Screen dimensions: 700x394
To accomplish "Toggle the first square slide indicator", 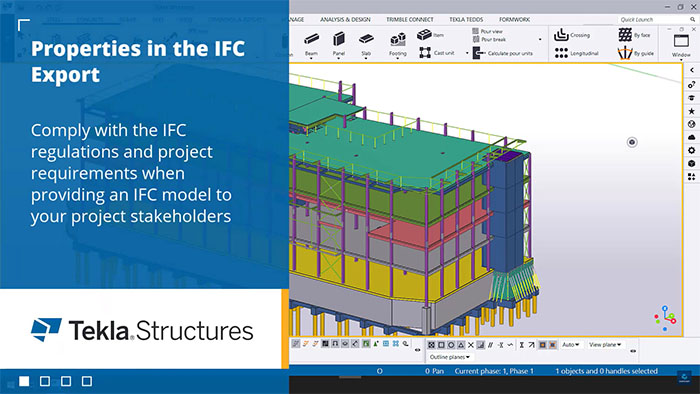I will tap(24, 381).
